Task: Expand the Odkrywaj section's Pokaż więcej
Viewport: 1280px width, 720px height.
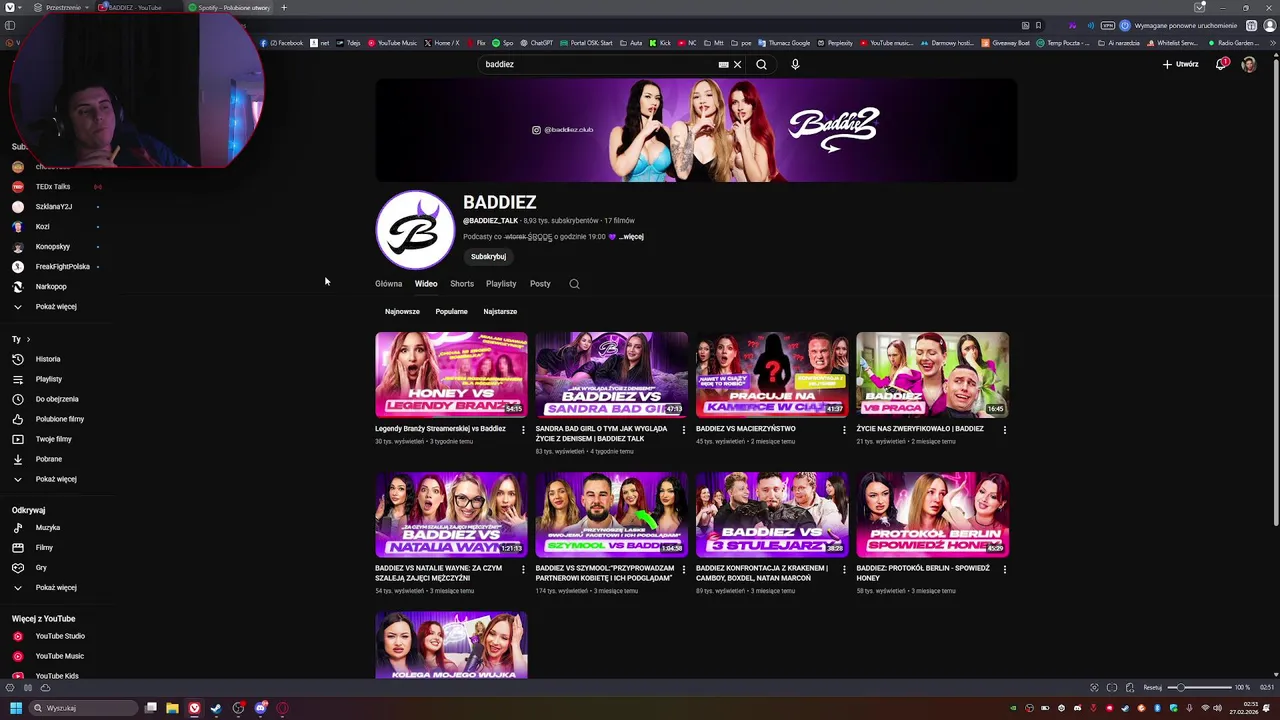Action: tap(56, 588)
